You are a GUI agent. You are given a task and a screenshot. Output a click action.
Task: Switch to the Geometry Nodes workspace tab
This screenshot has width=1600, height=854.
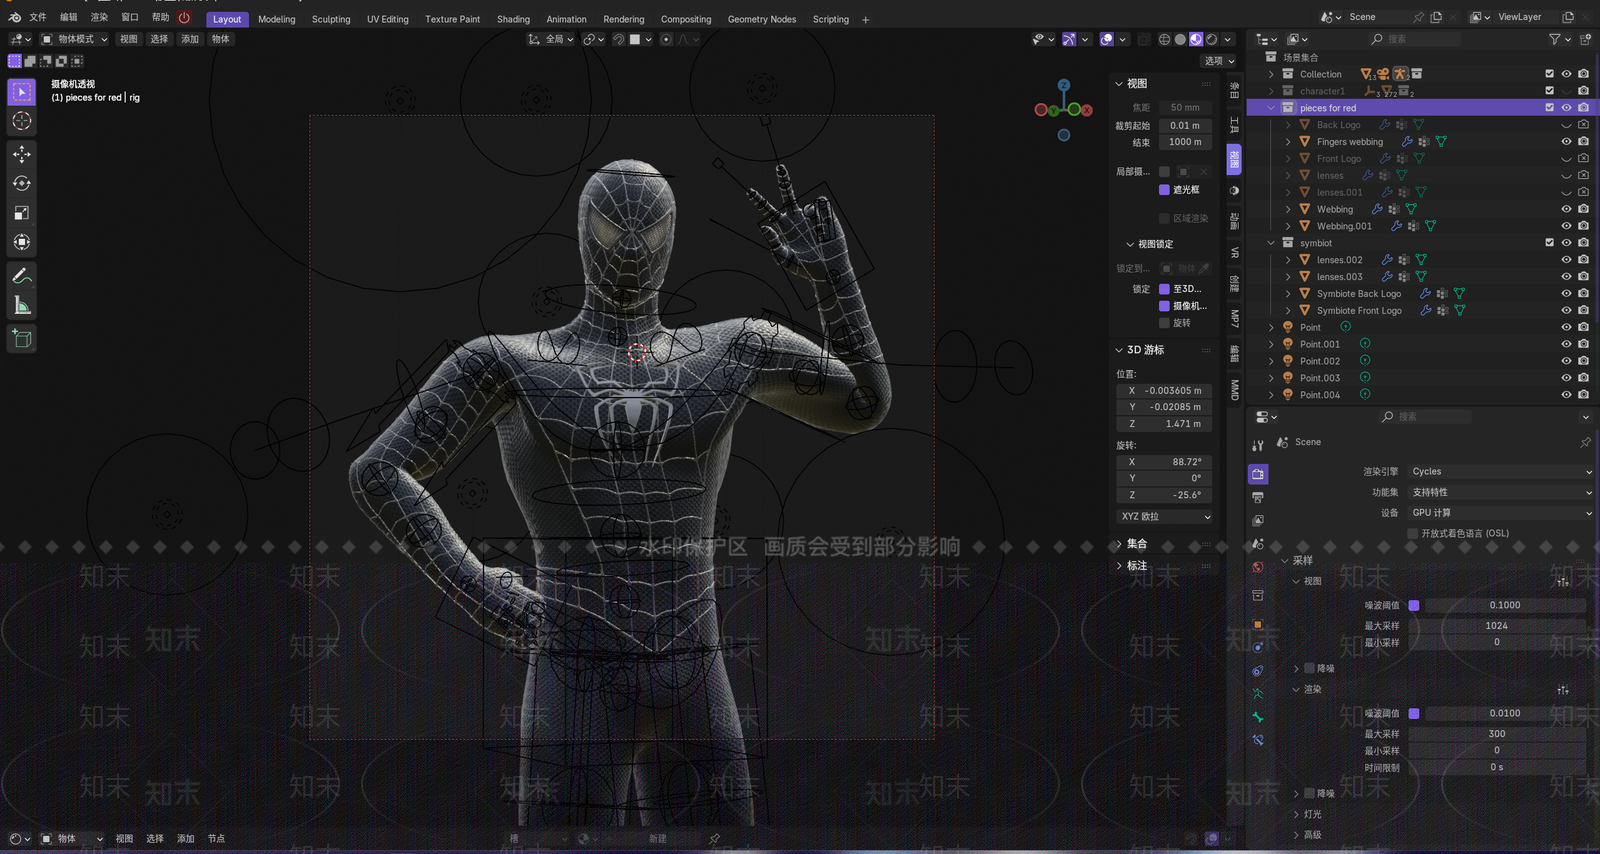point(762,19)
